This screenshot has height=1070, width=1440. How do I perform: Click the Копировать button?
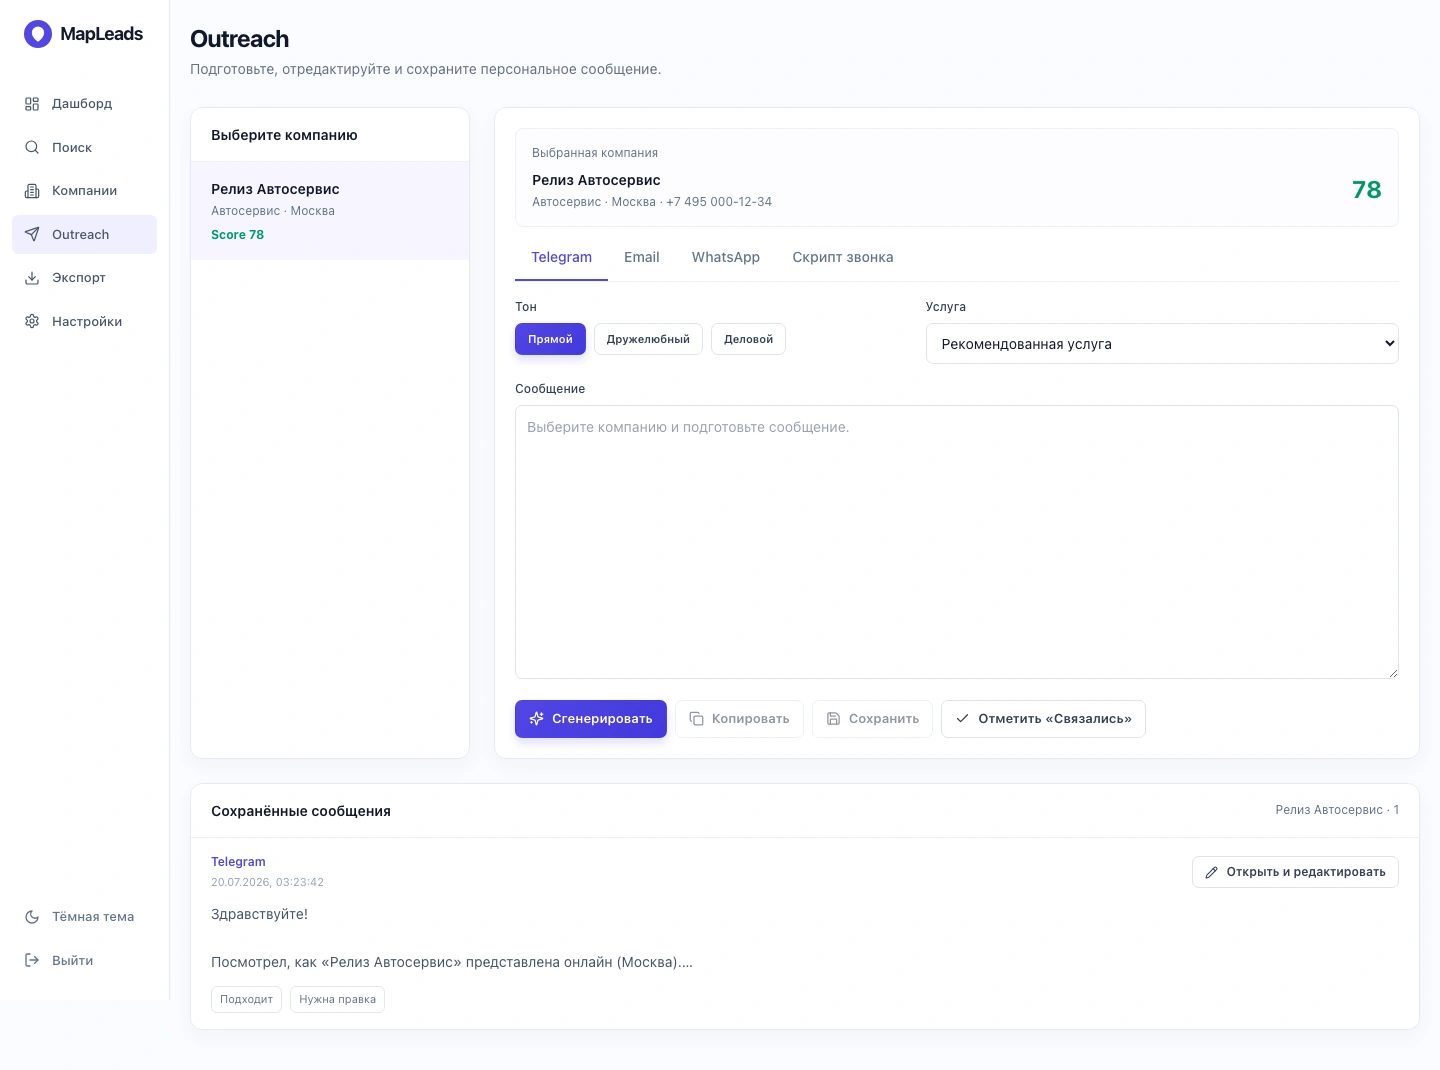740,719
